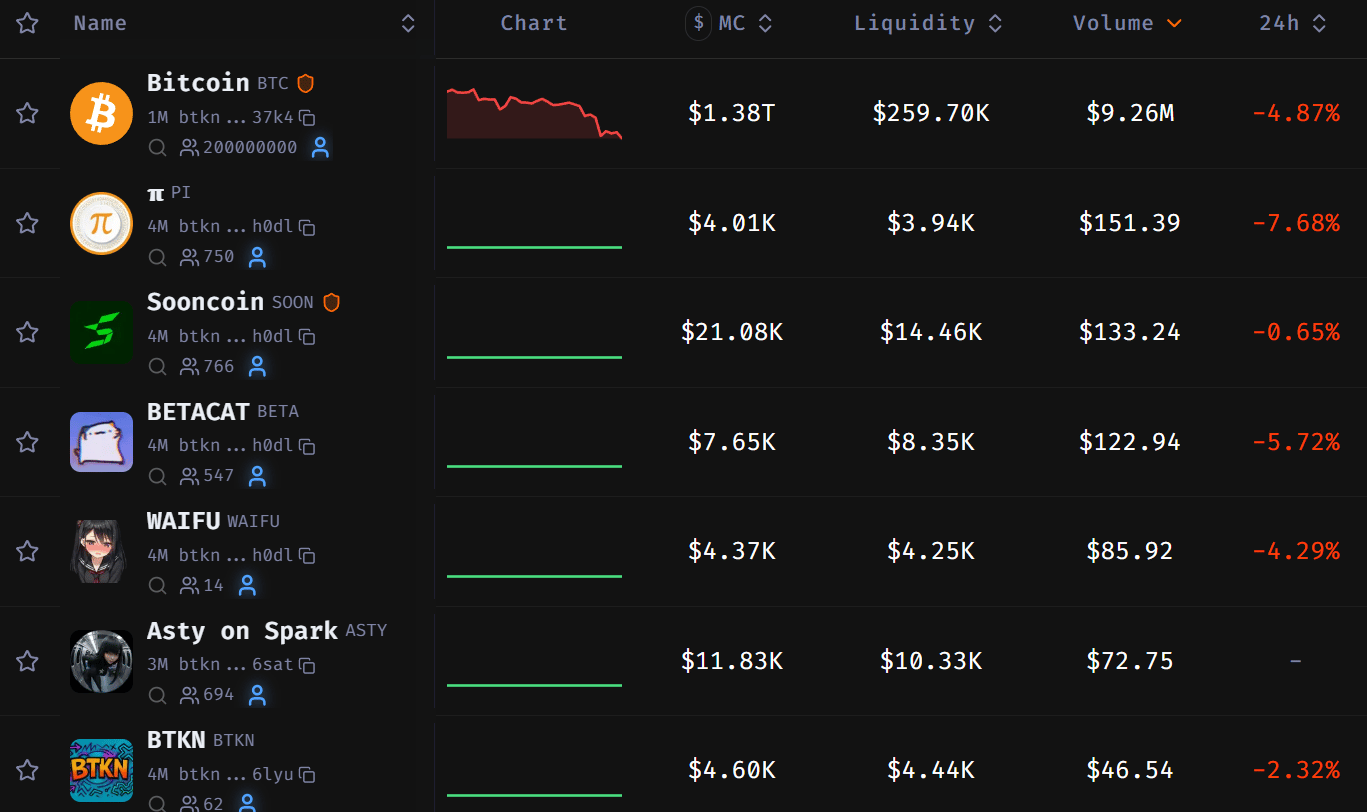The width and height of the screenshot is (1367, 812).
Task: View Bitcoin creator profile icon
Action: pyautogui.click(x=320, y=148)
